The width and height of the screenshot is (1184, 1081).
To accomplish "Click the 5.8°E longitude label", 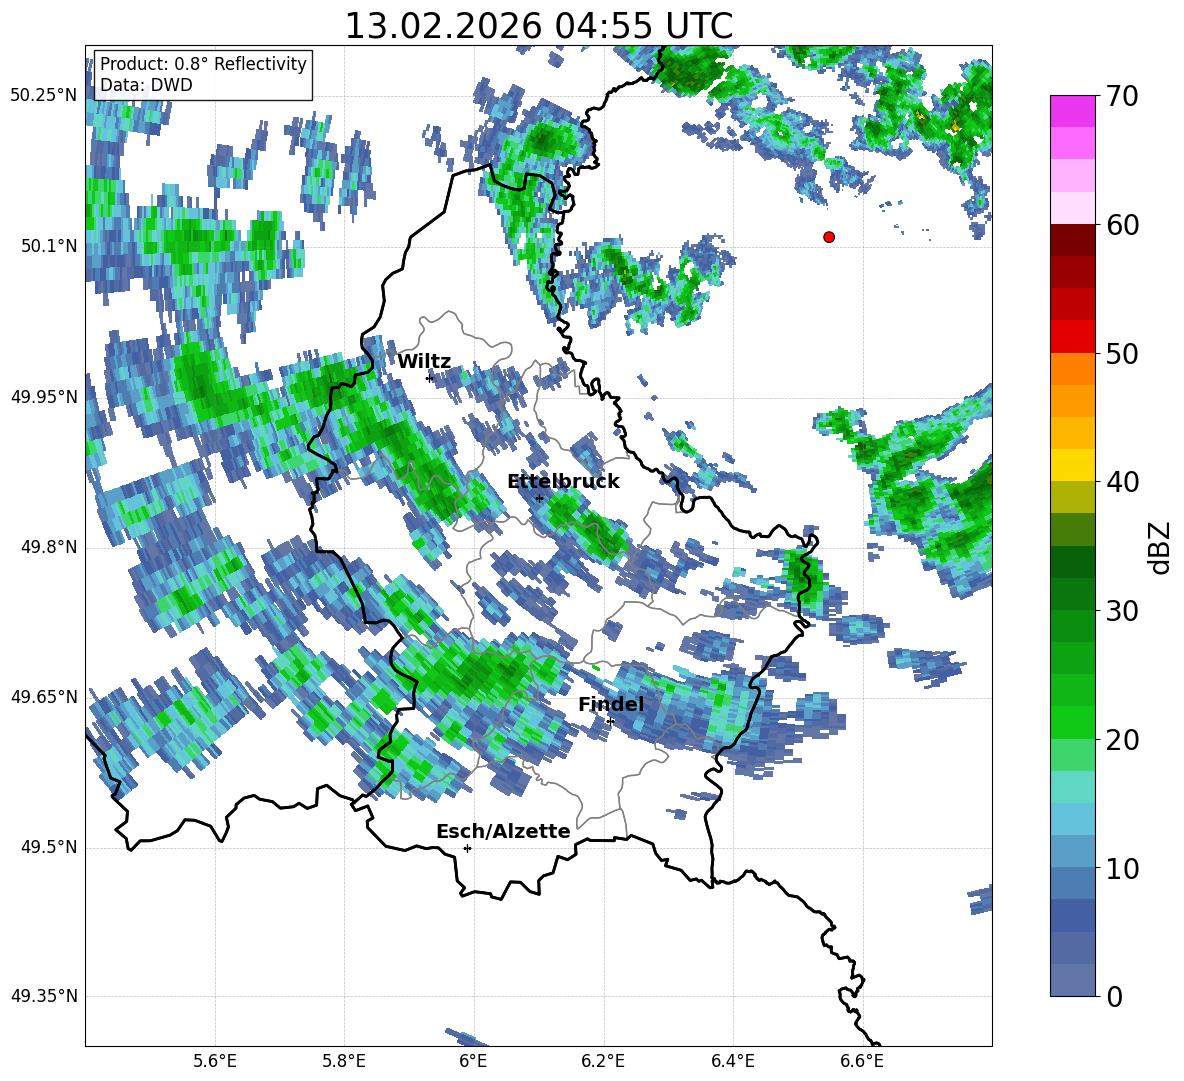I will tap(344, 1061).
